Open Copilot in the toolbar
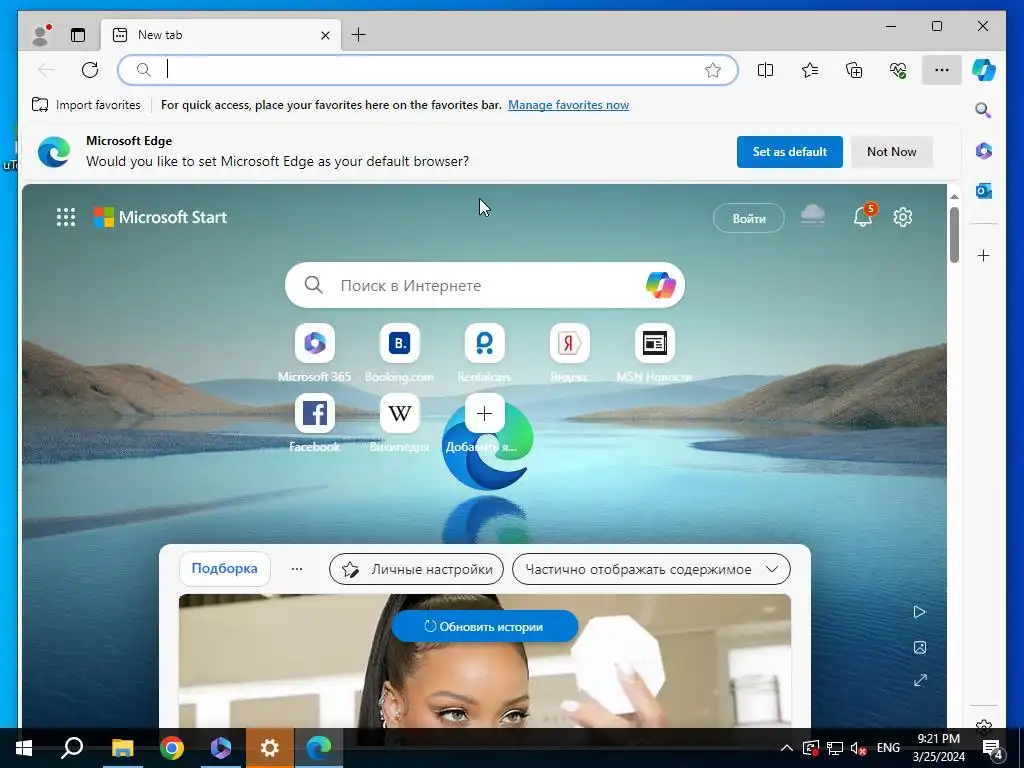 984,70
